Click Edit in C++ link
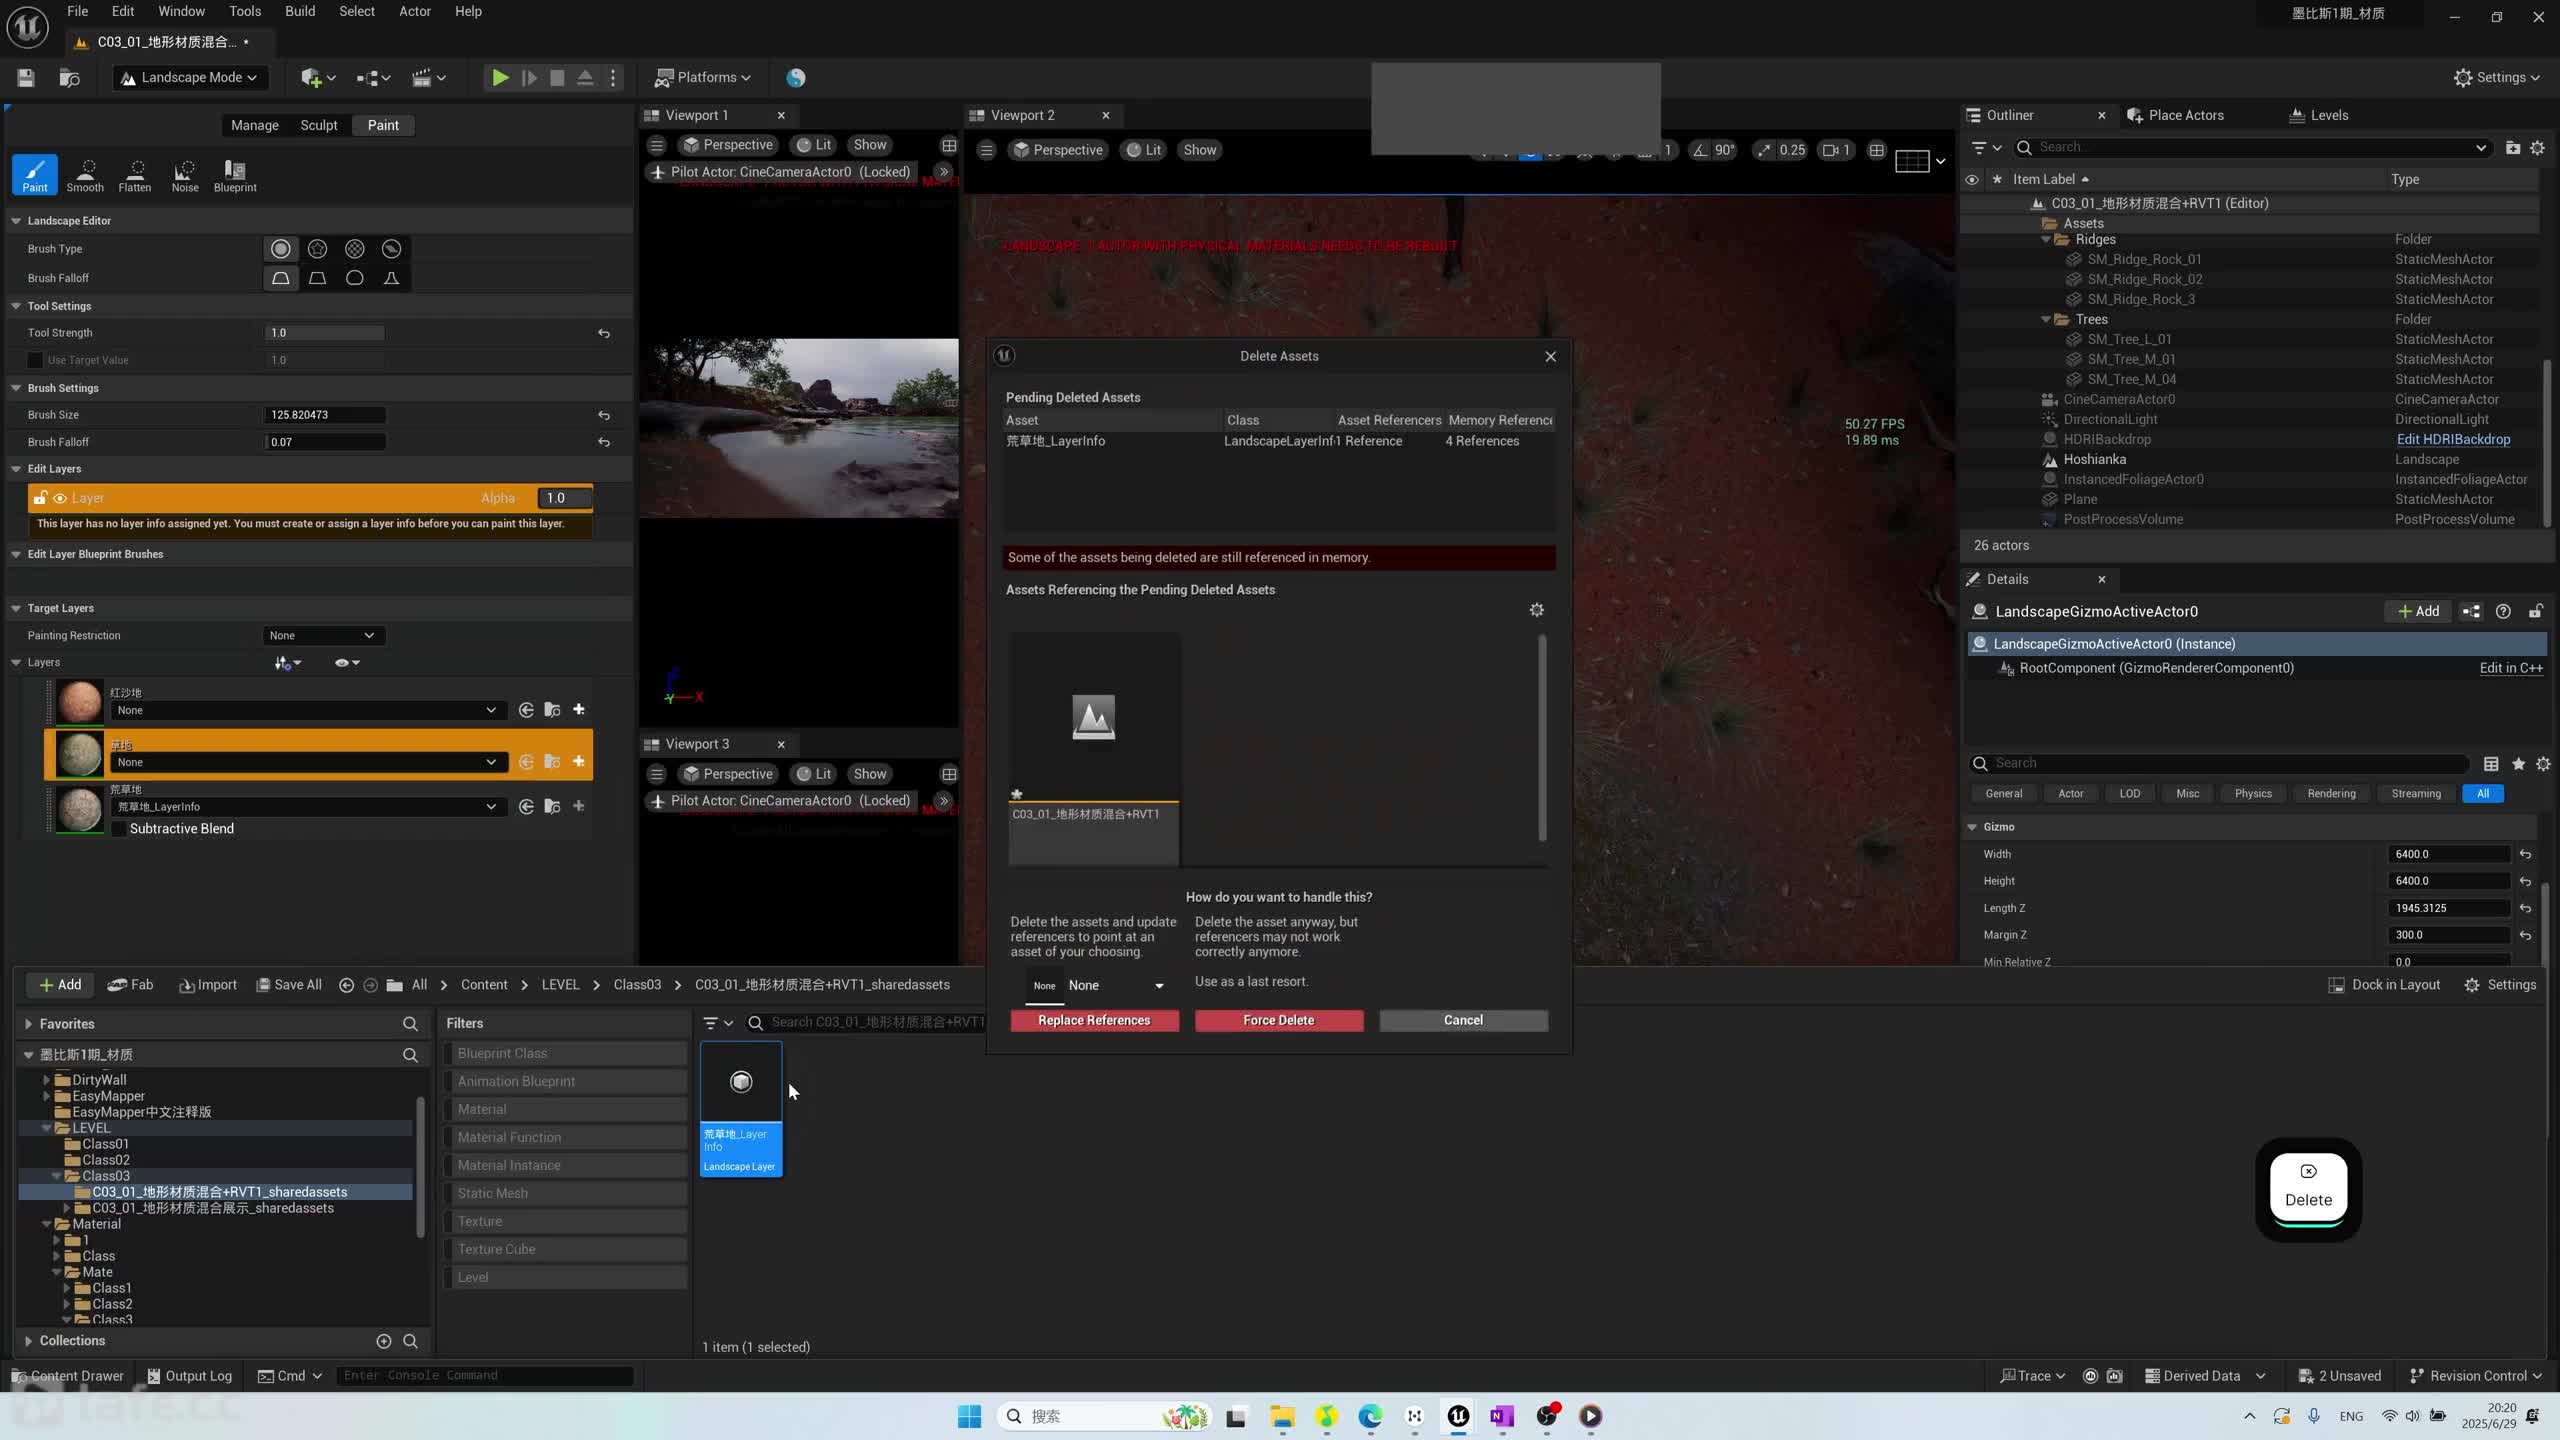 (2511, 669)
